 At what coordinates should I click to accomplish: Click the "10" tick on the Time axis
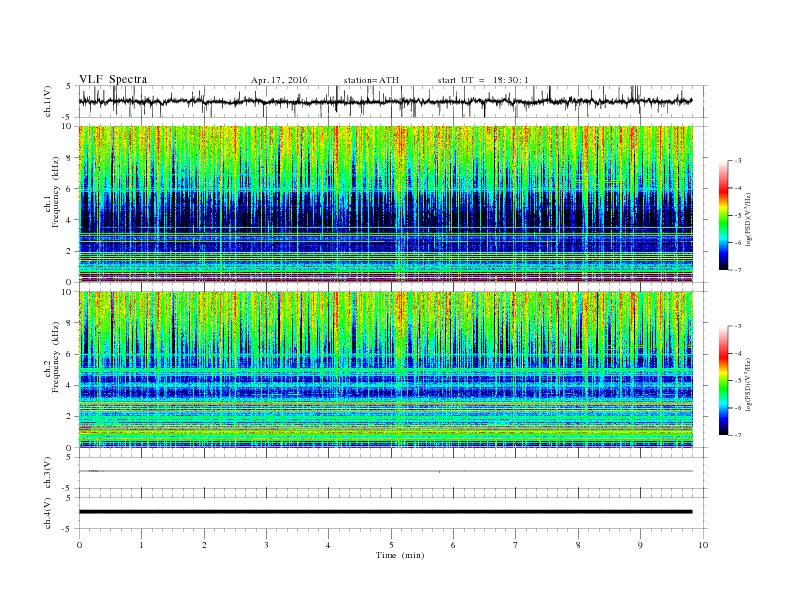pos(703,545)
